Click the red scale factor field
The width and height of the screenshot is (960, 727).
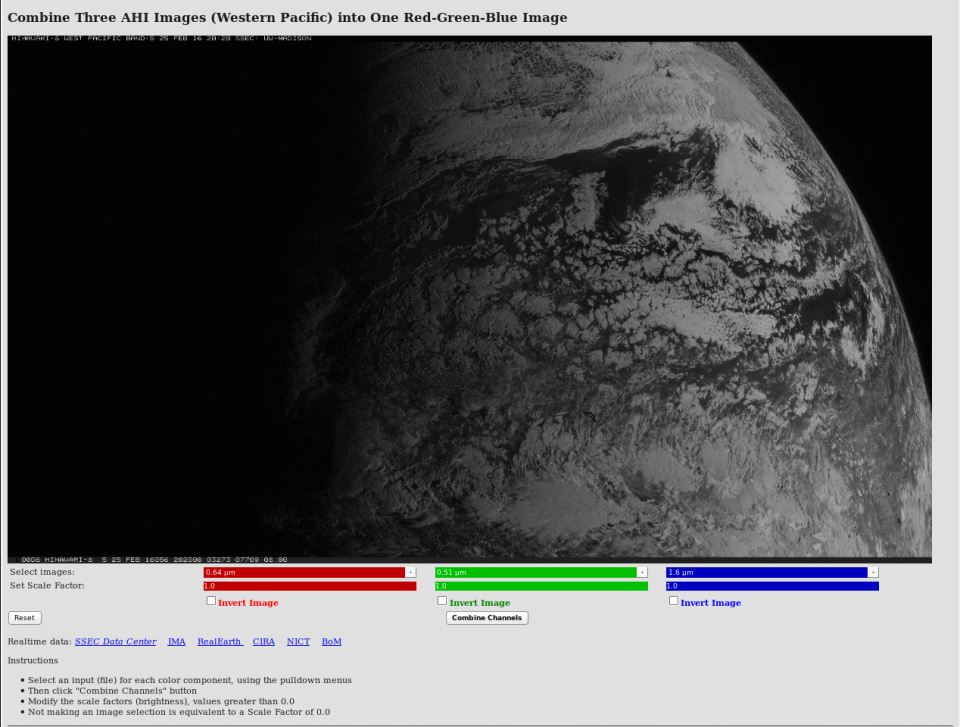click(x=310, y=586)
